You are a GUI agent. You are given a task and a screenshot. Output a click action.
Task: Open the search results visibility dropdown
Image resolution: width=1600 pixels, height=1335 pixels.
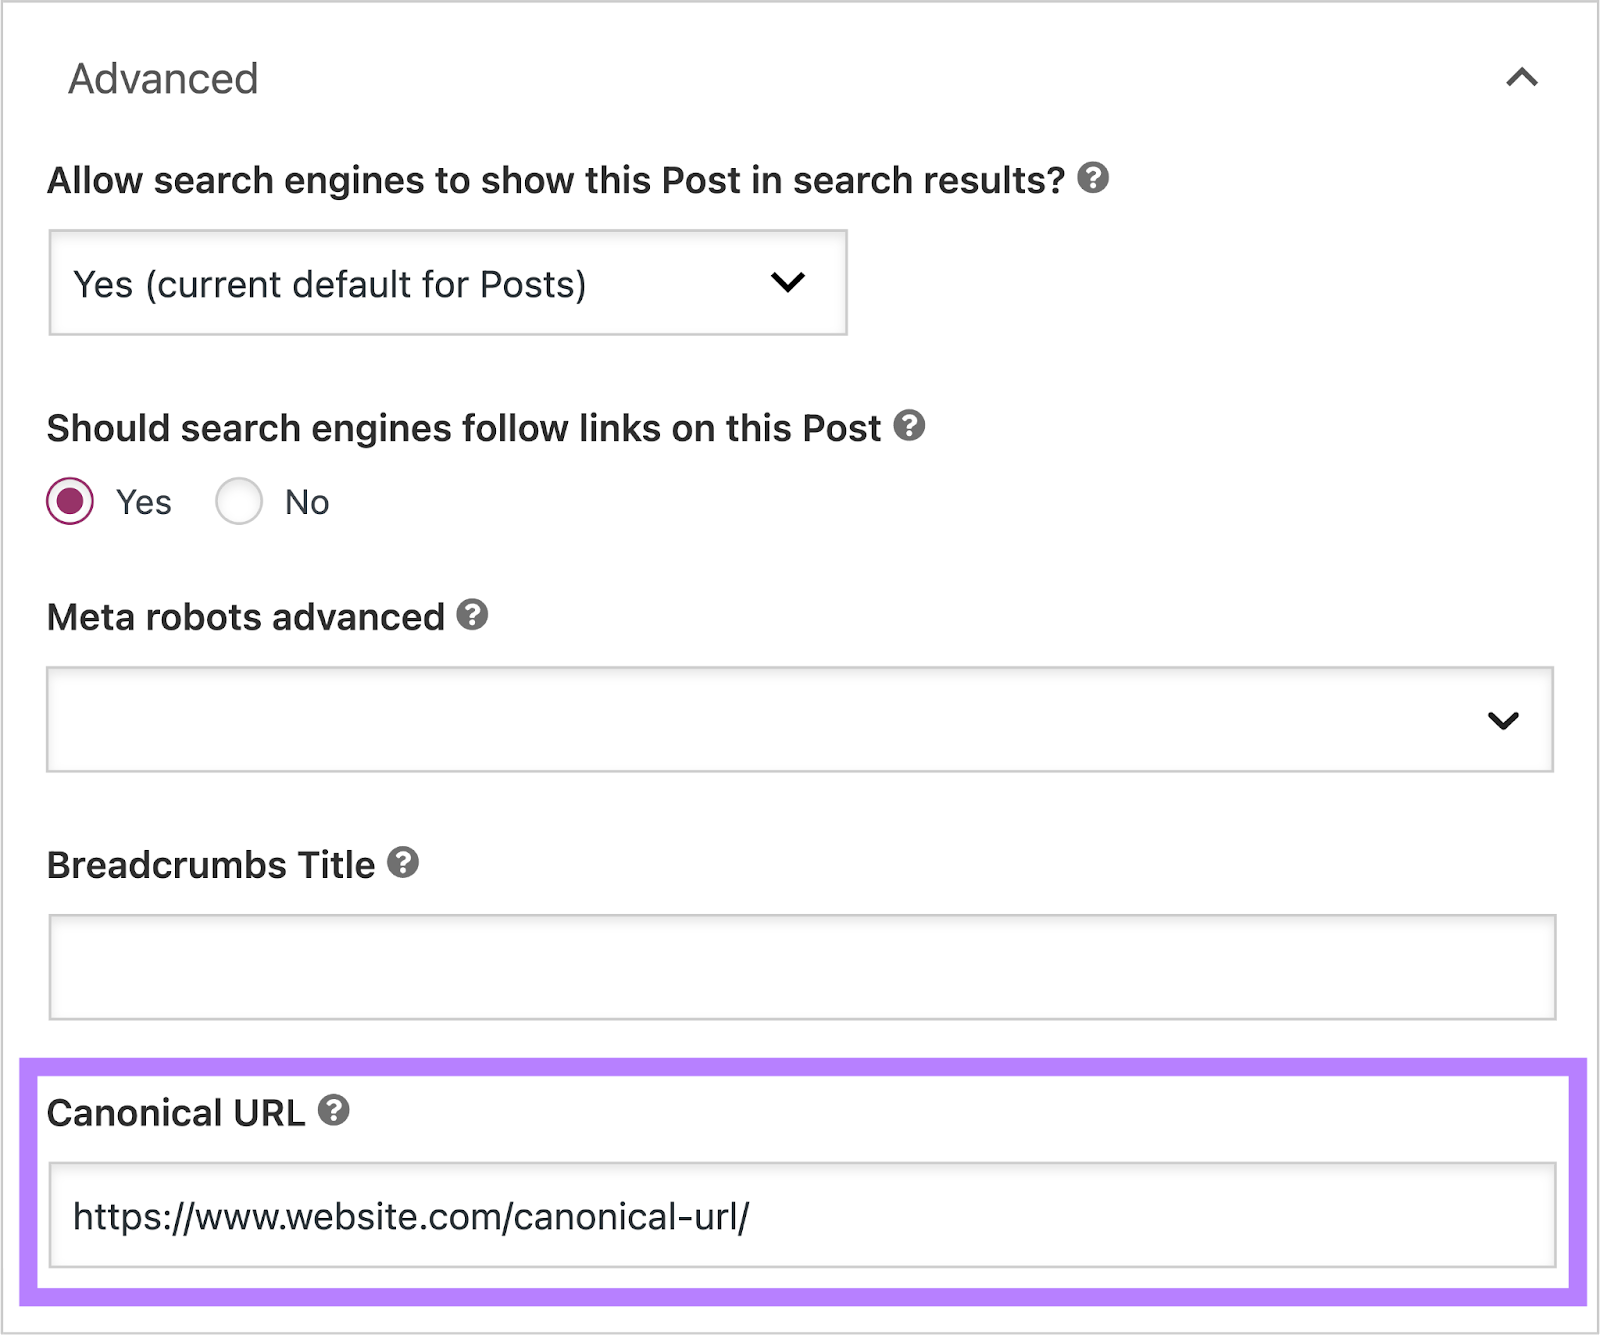tap(446, 283)
